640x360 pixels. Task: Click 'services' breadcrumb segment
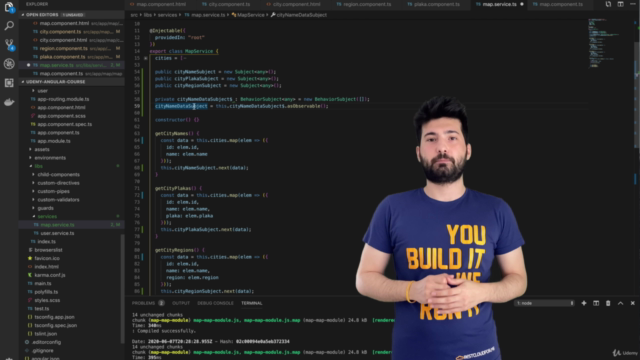(x=167, y=15)
